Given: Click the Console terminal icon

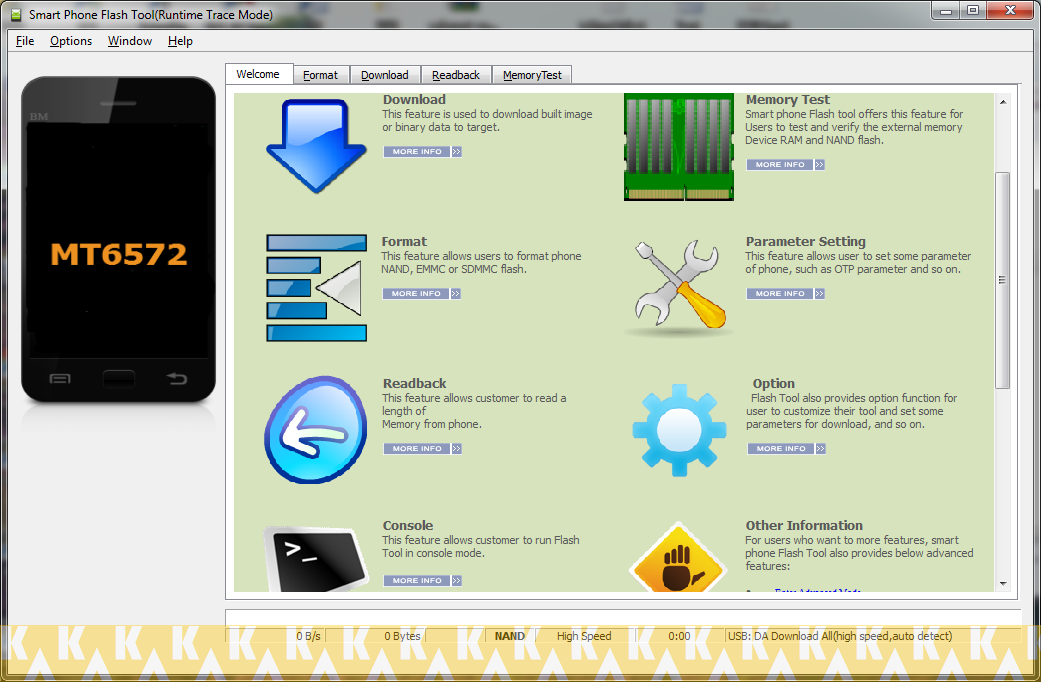Looking at the screenshot, I should pos(316,558).
